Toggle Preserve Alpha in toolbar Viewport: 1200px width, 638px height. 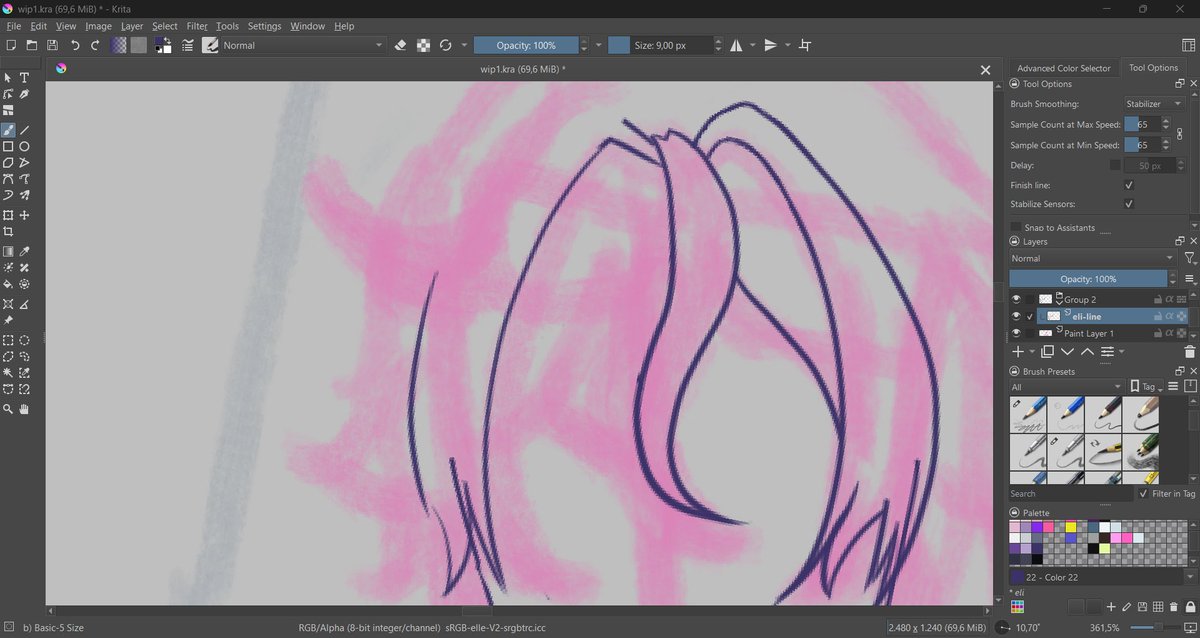(423, 45)
